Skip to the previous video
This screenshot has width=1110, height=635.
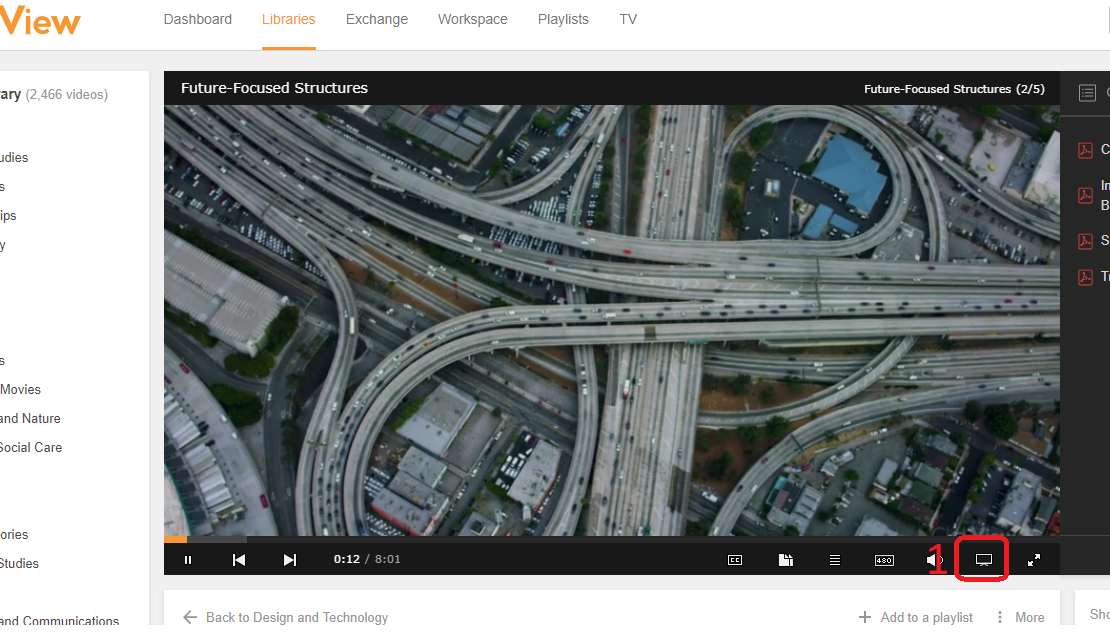coord(239,560)
